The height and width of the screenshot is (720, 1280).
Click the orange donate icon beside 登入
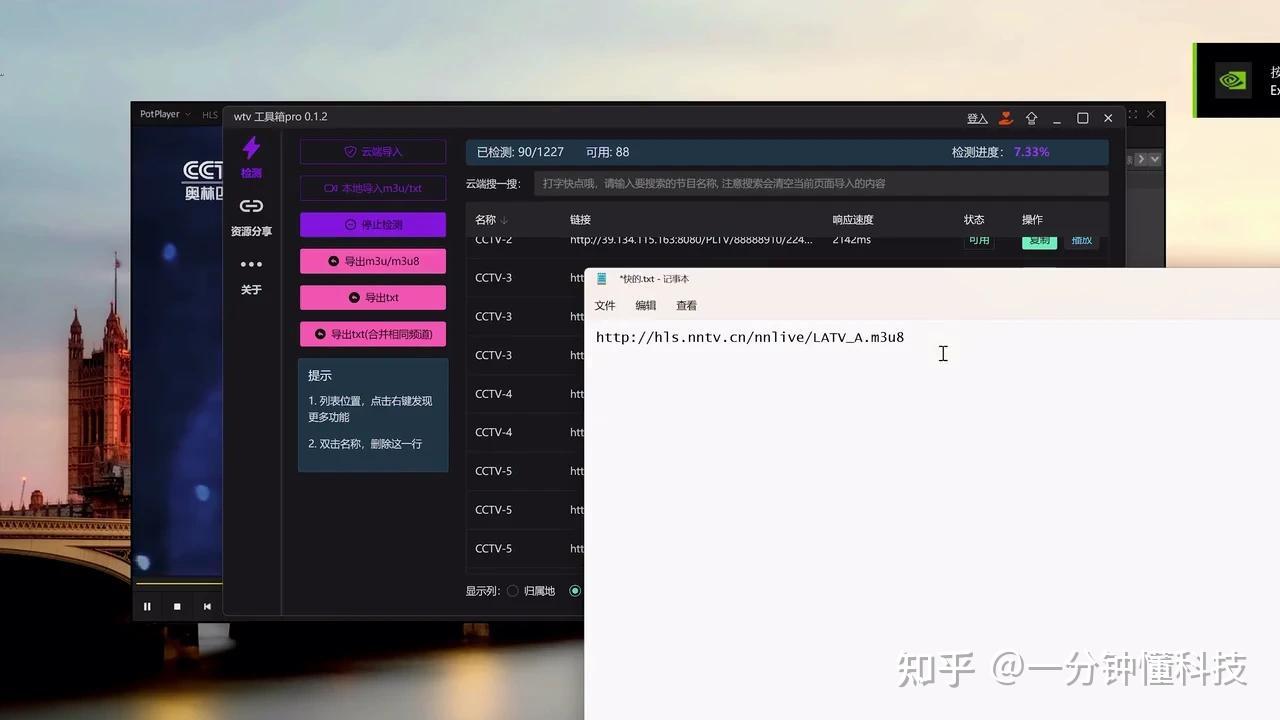tap(1006, 118)
